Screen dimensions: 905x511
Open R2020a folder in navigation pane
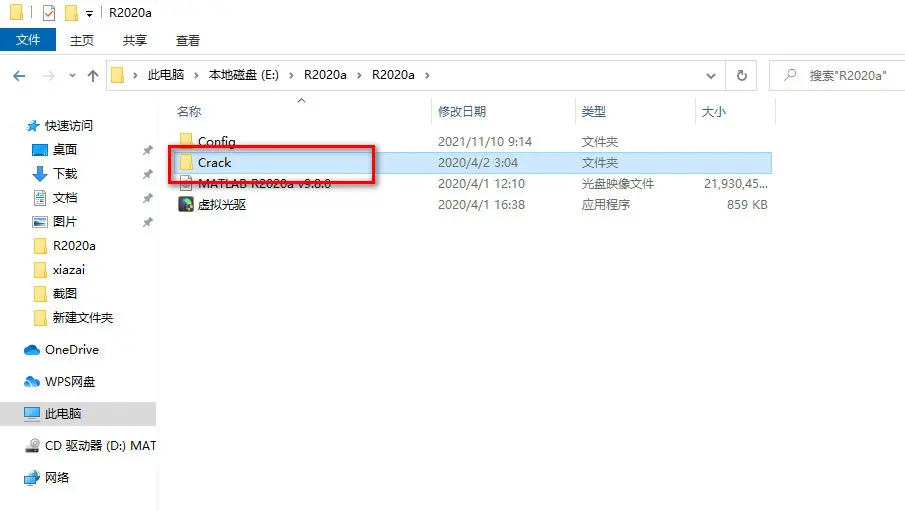(74, 246)
